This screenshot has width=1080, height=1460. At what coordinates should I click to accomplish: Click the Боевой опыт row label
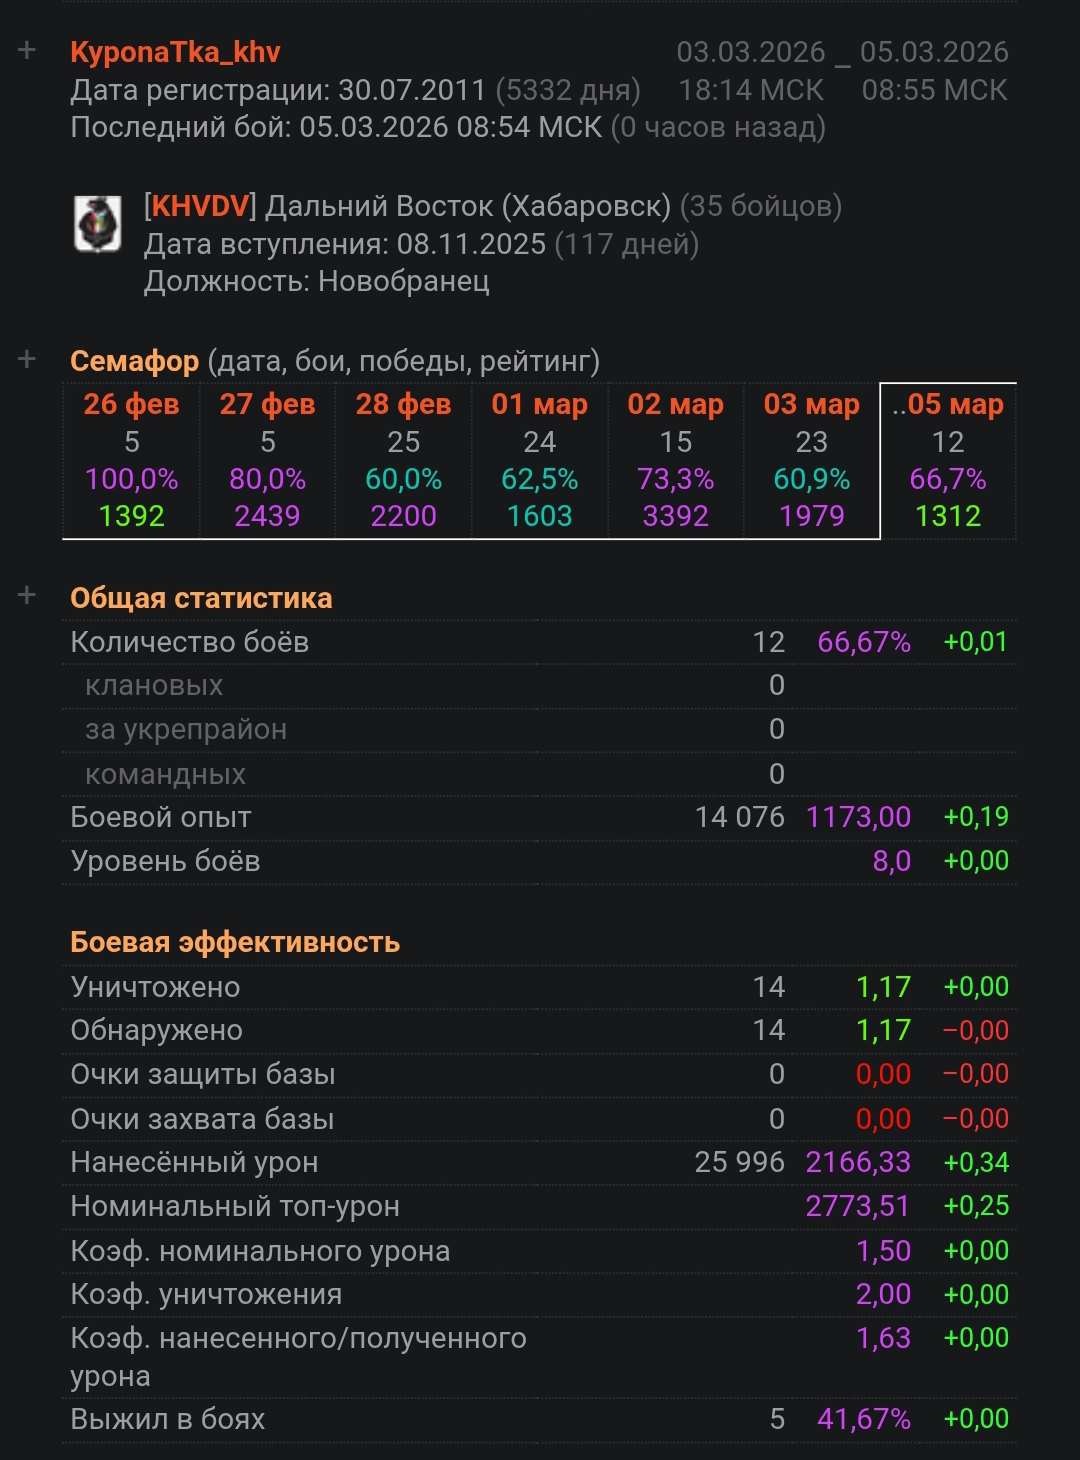[x=160, y=817]
